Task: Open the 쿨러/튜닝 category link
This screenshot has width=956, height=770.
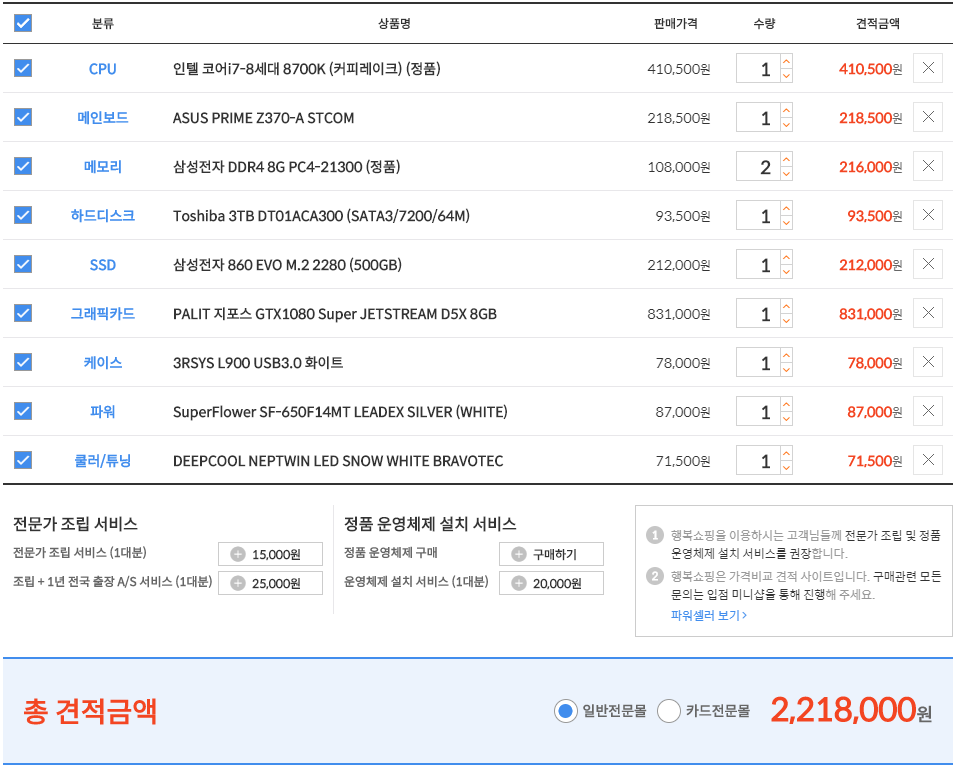Action: pyautogui.click(x=102, y=461)
